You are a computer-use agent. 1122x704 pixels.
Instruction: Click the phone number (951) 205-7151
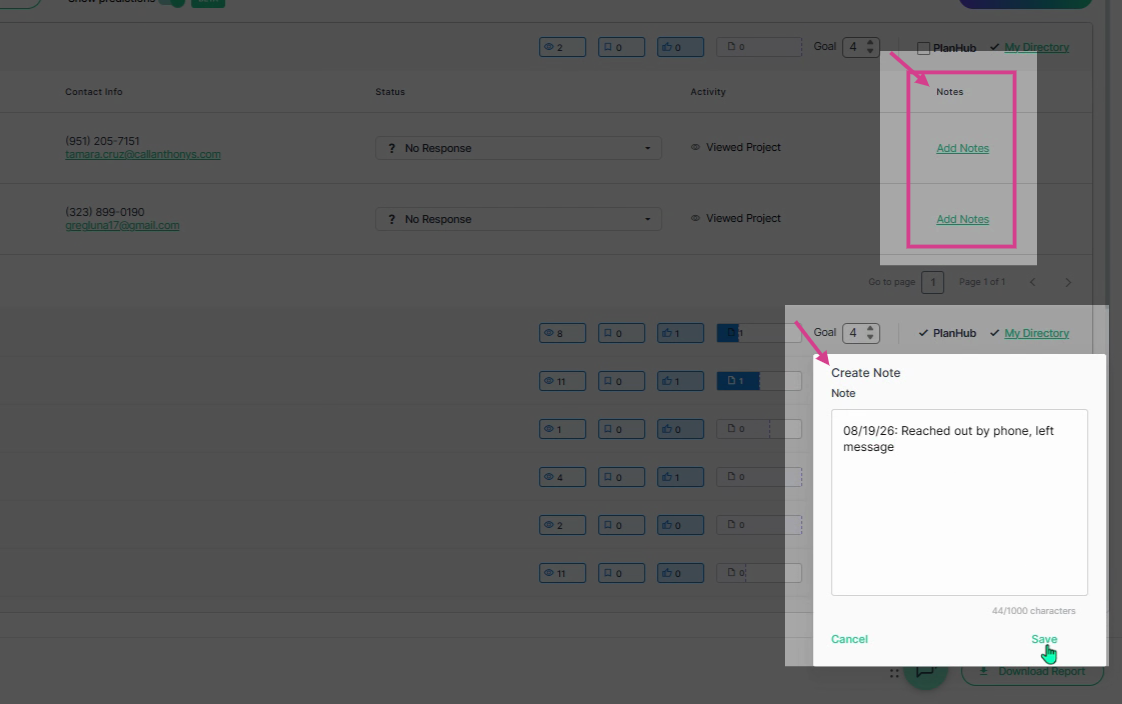tap(102, 141)
